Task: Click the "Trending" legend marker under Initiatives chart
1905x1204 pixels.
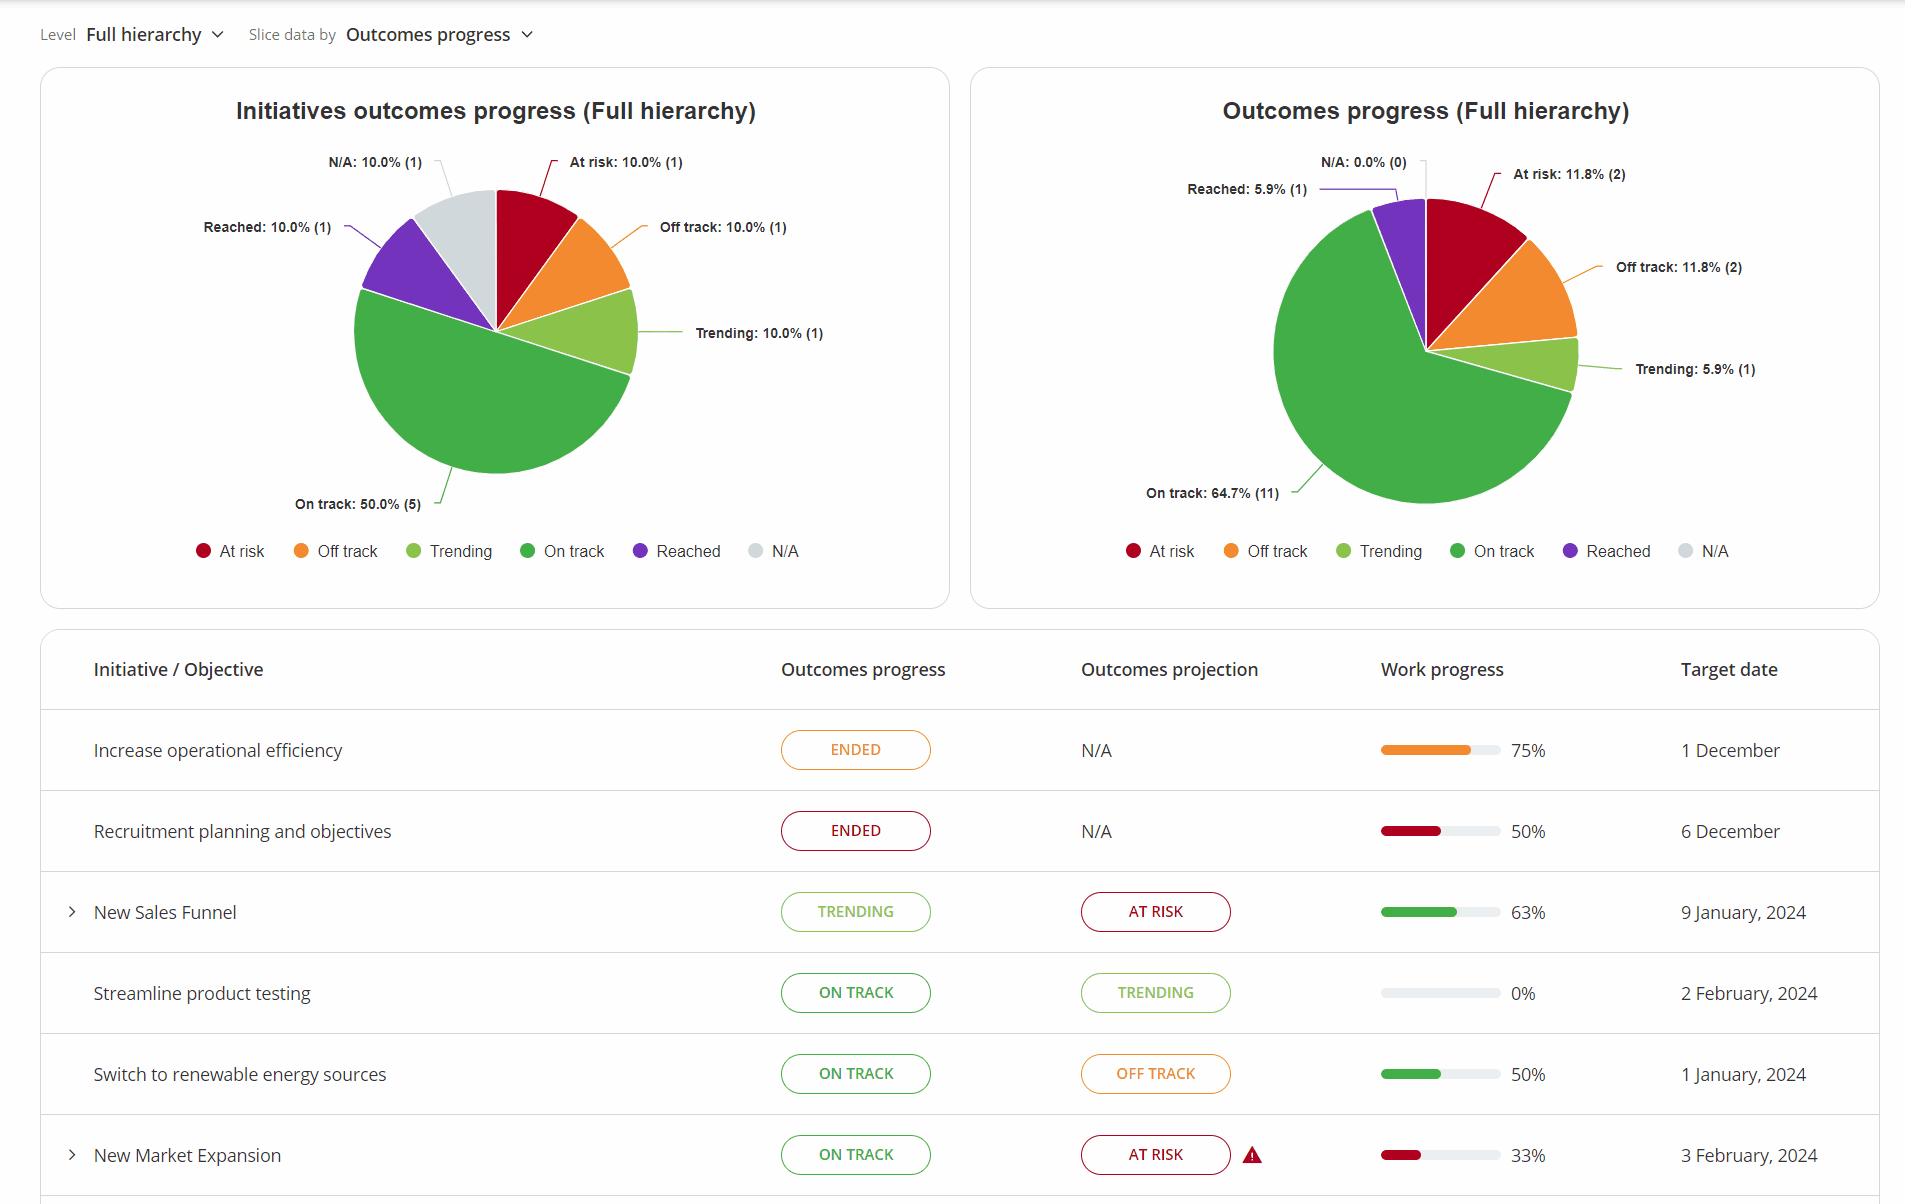Action: [x=412, y=551]
